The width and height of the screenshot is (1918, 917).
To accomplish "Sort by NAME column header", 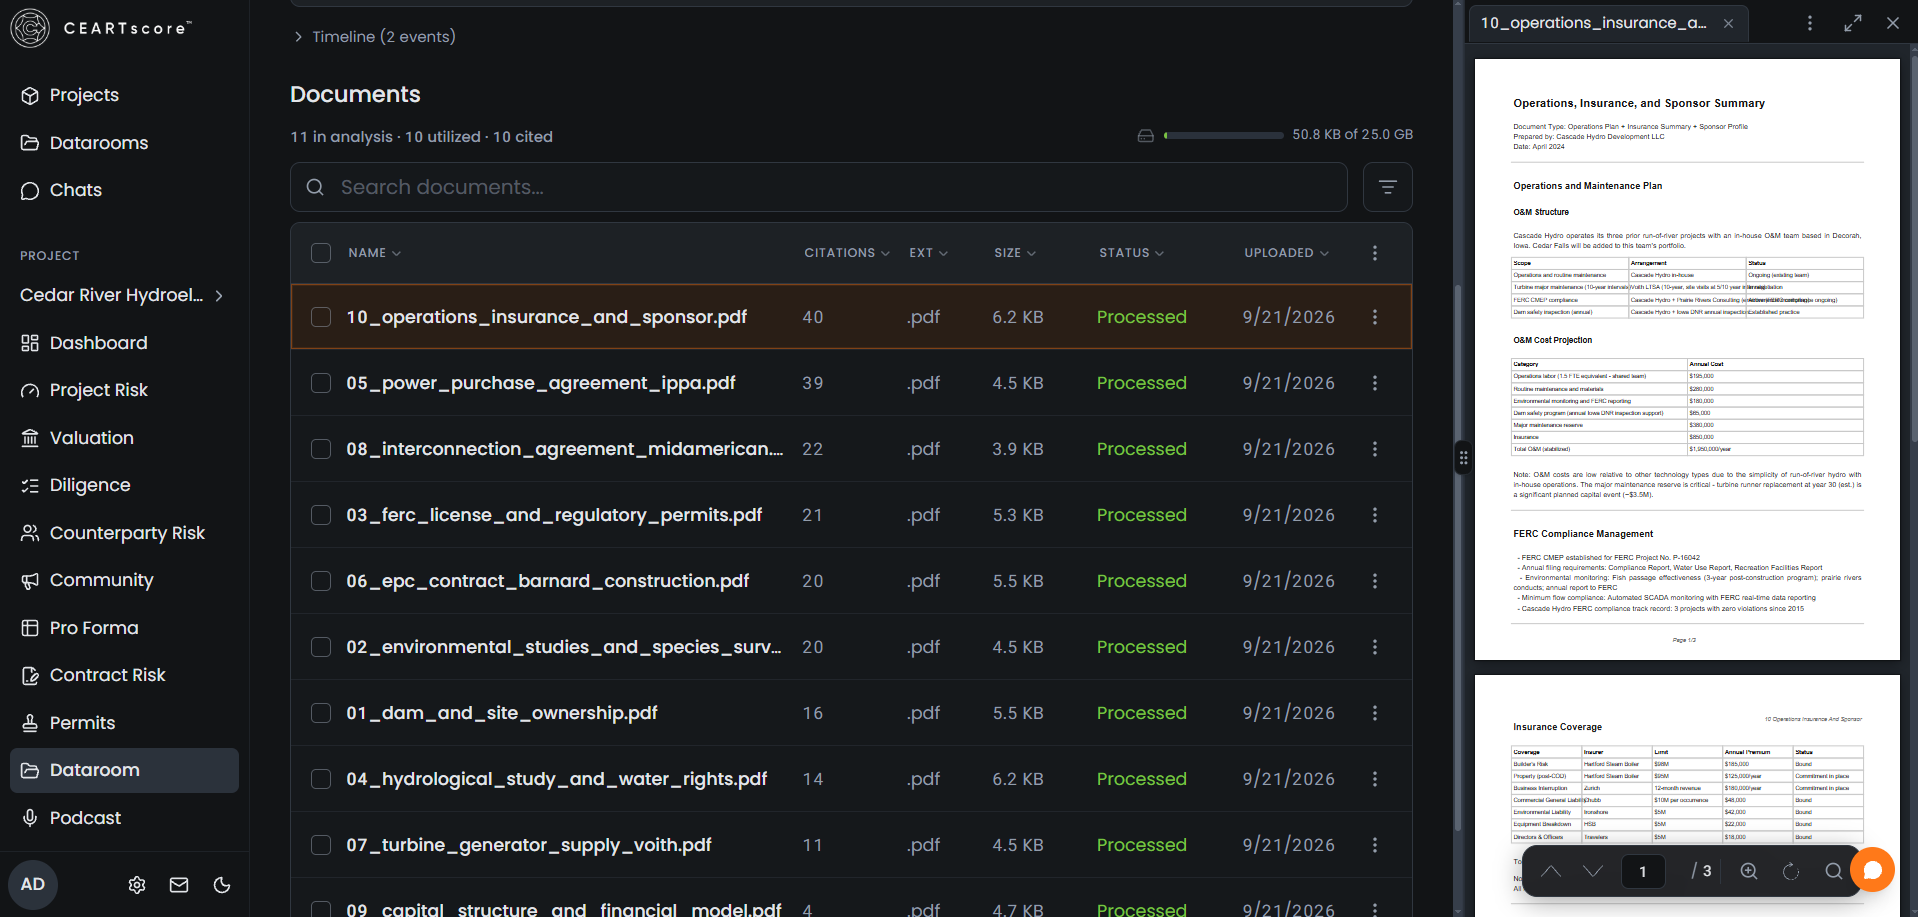I will point(374,253).
